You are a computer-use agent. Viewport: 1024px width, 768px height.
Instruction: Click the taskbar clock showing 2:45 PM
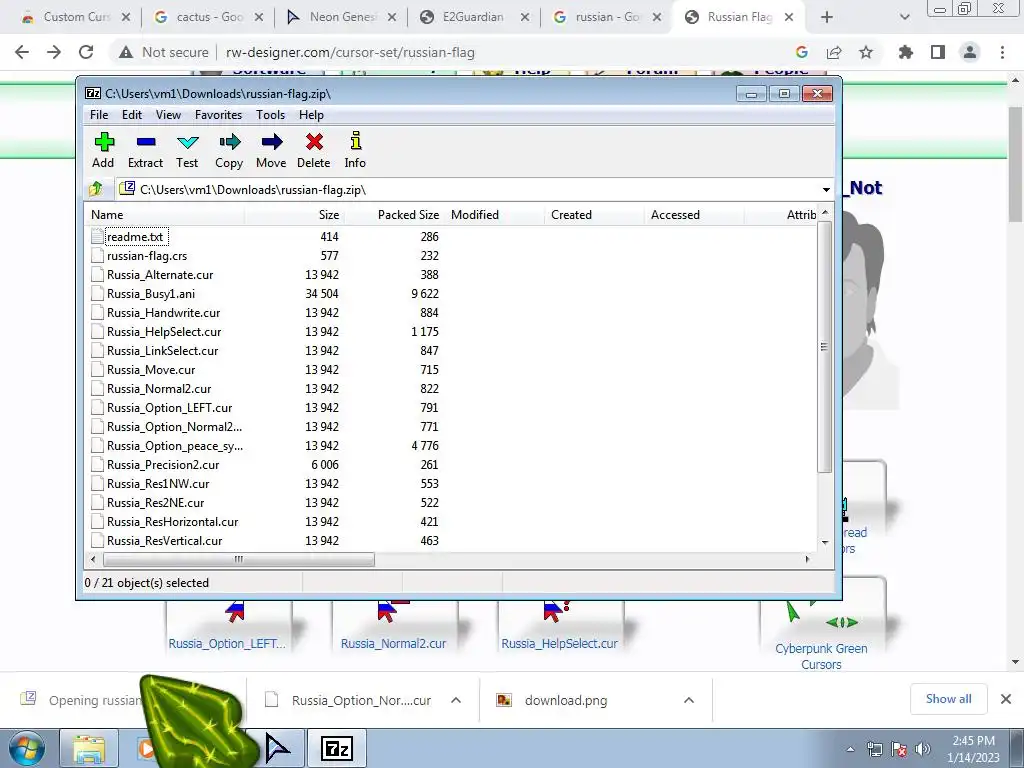click(973, 749)
